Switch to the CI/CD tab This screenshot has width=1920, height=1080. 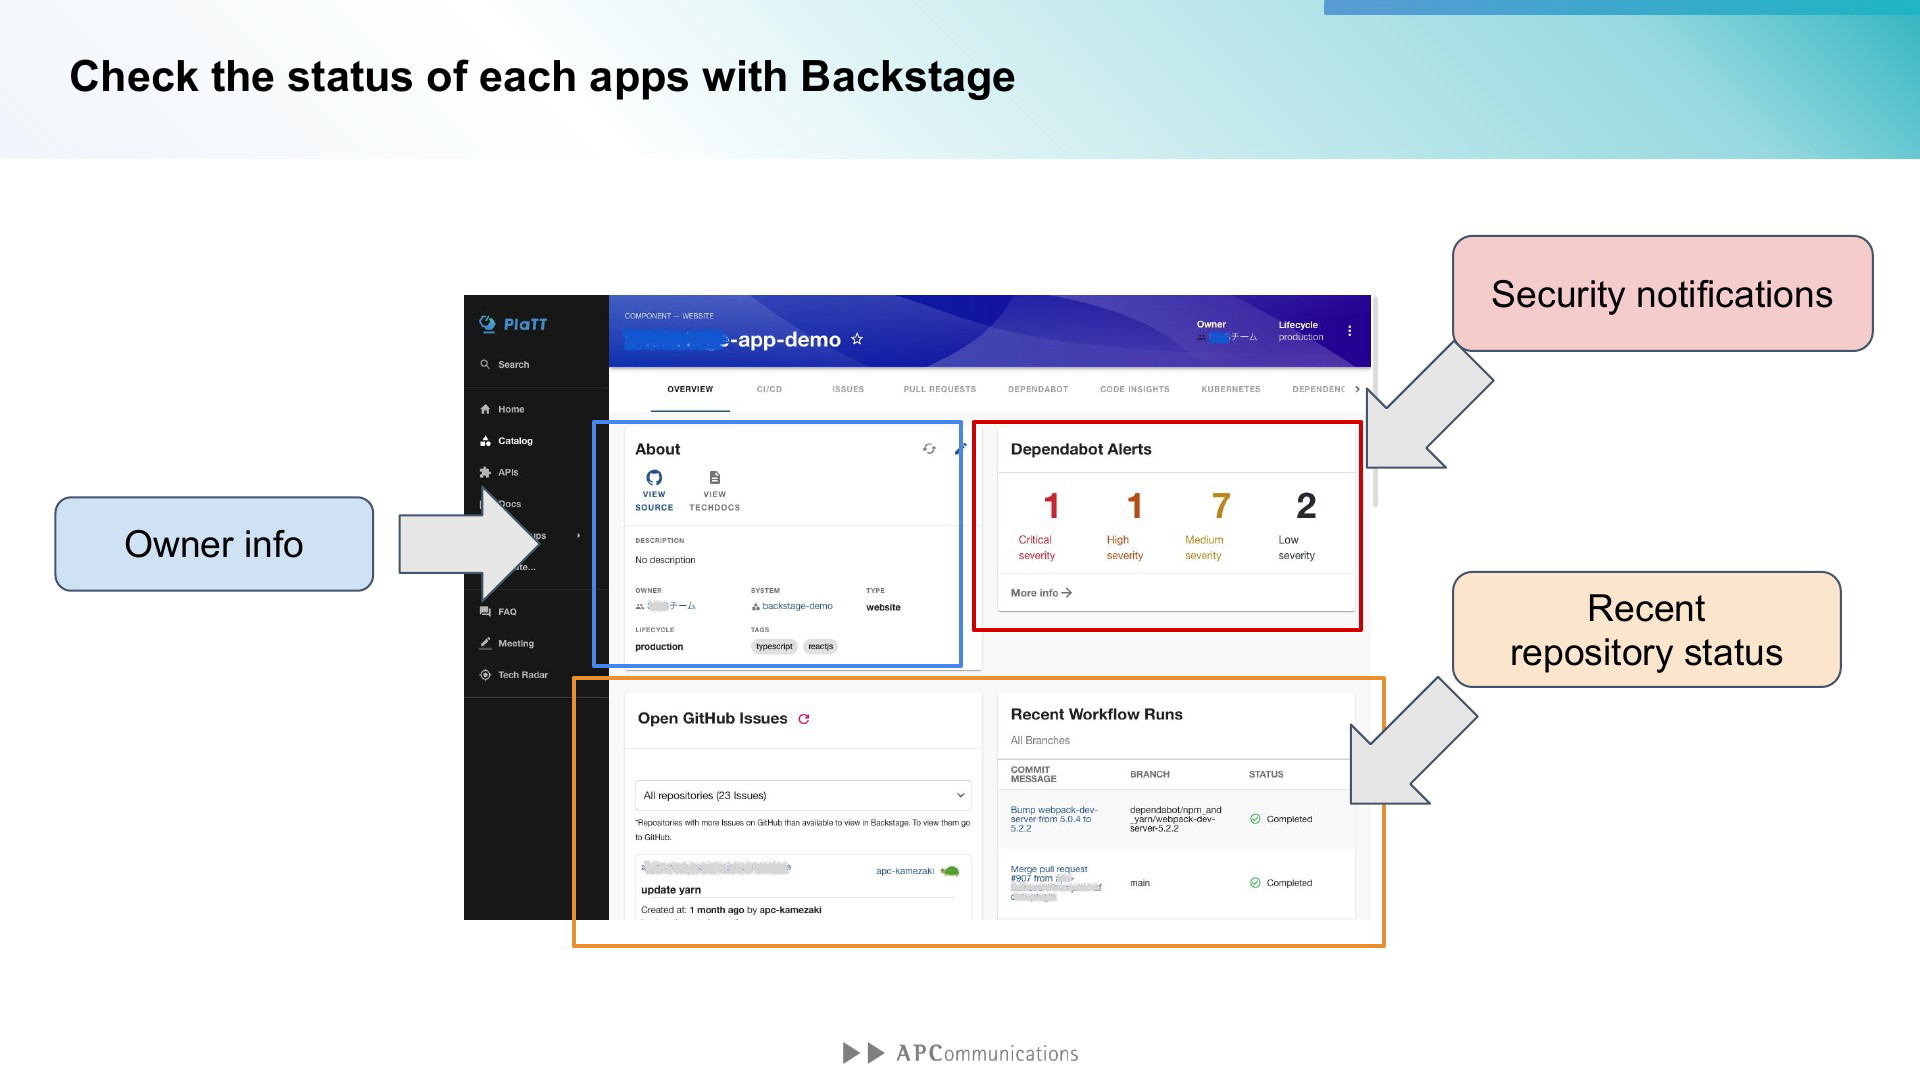(769, 390)
